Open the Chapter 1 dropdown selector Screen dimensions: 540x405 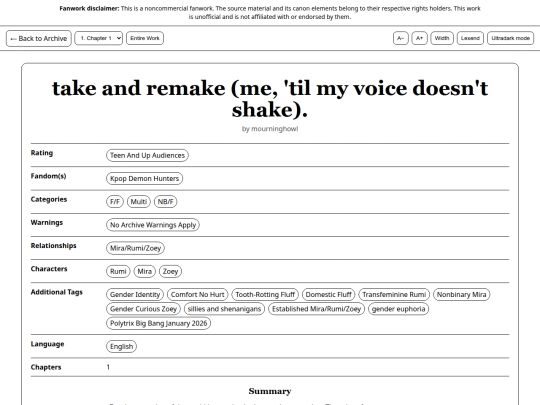coord(98,38)
